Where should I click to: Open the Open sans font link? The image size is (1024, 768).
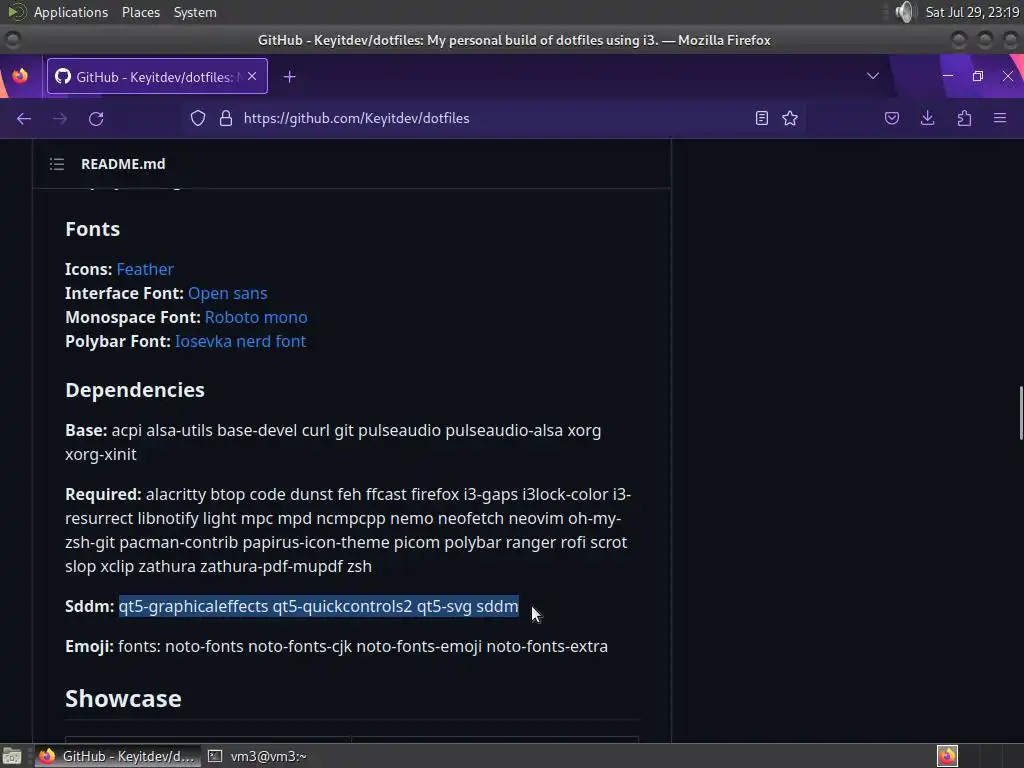click(227, 293)
